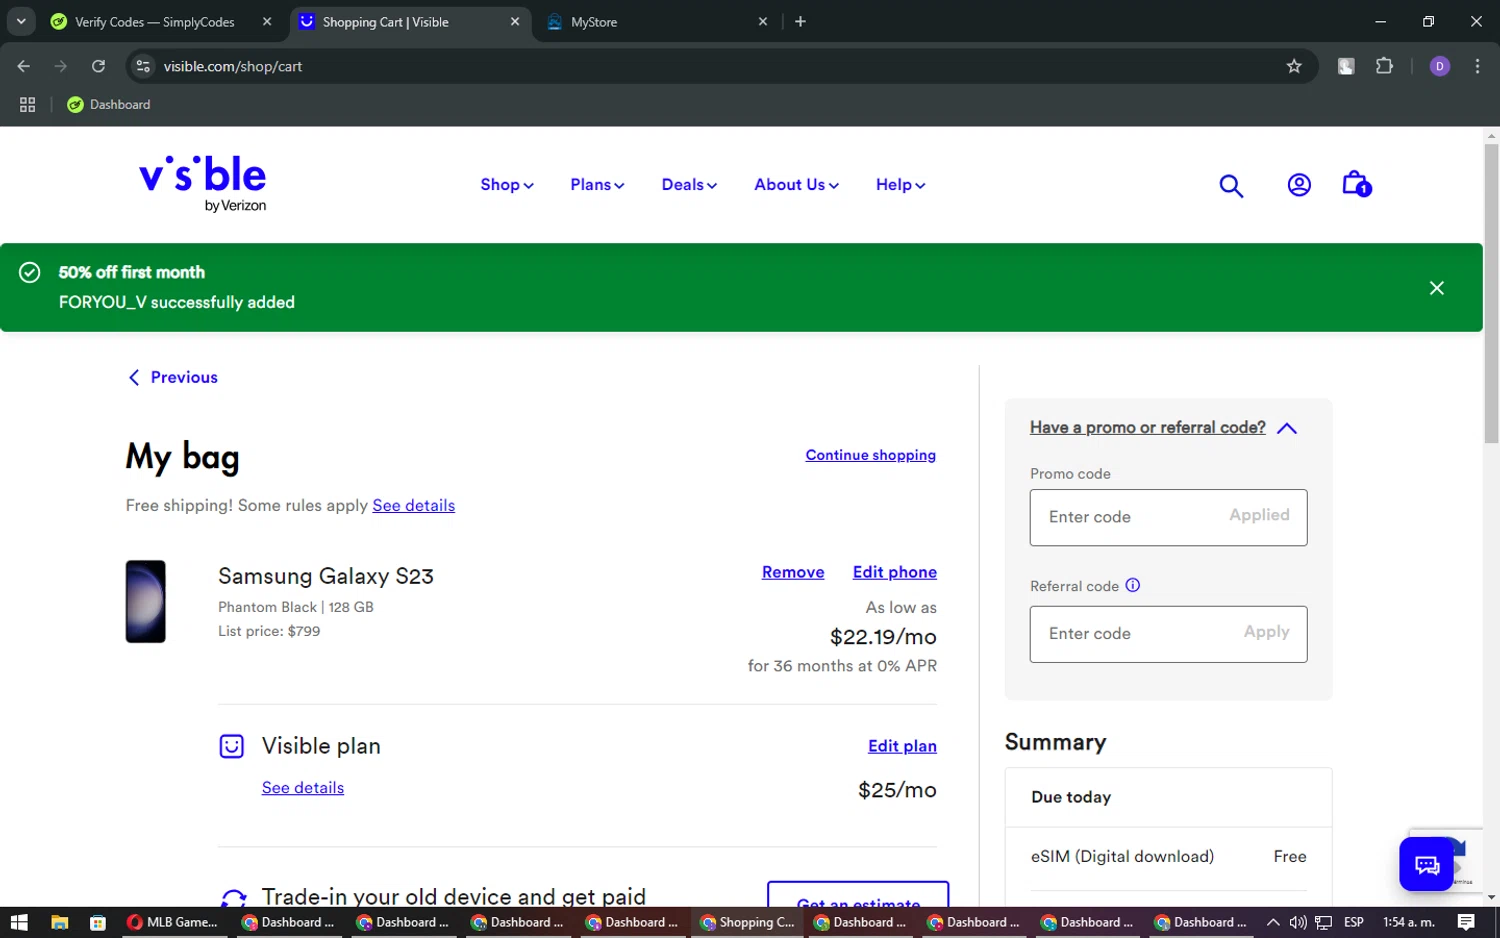The image size is (1500, 938).
Task: Expand the Help menu
Action: [x=900, y=185]
